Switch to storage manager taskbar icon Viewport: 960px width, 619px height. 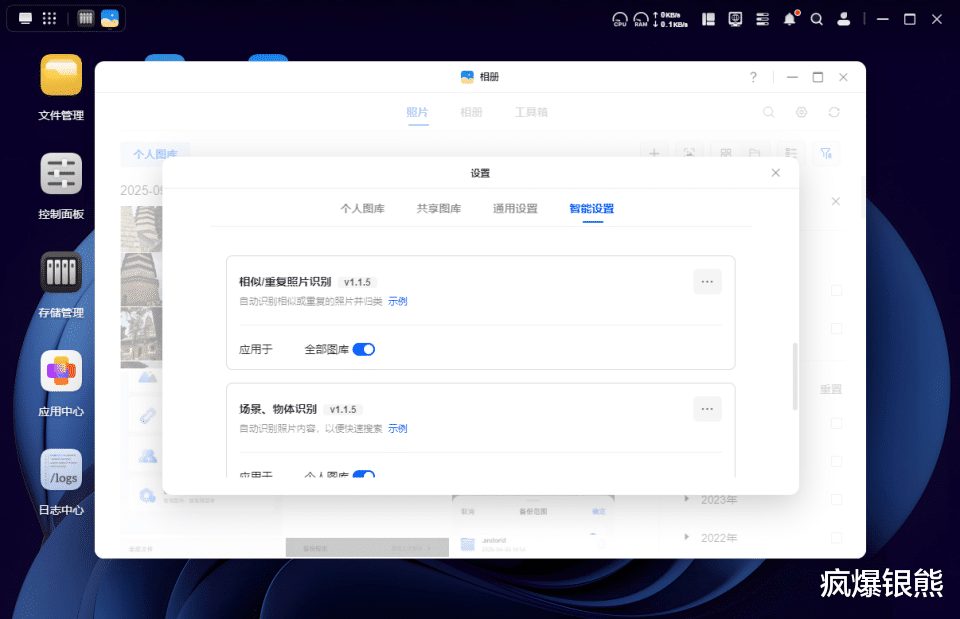click(x=86, y=18)
